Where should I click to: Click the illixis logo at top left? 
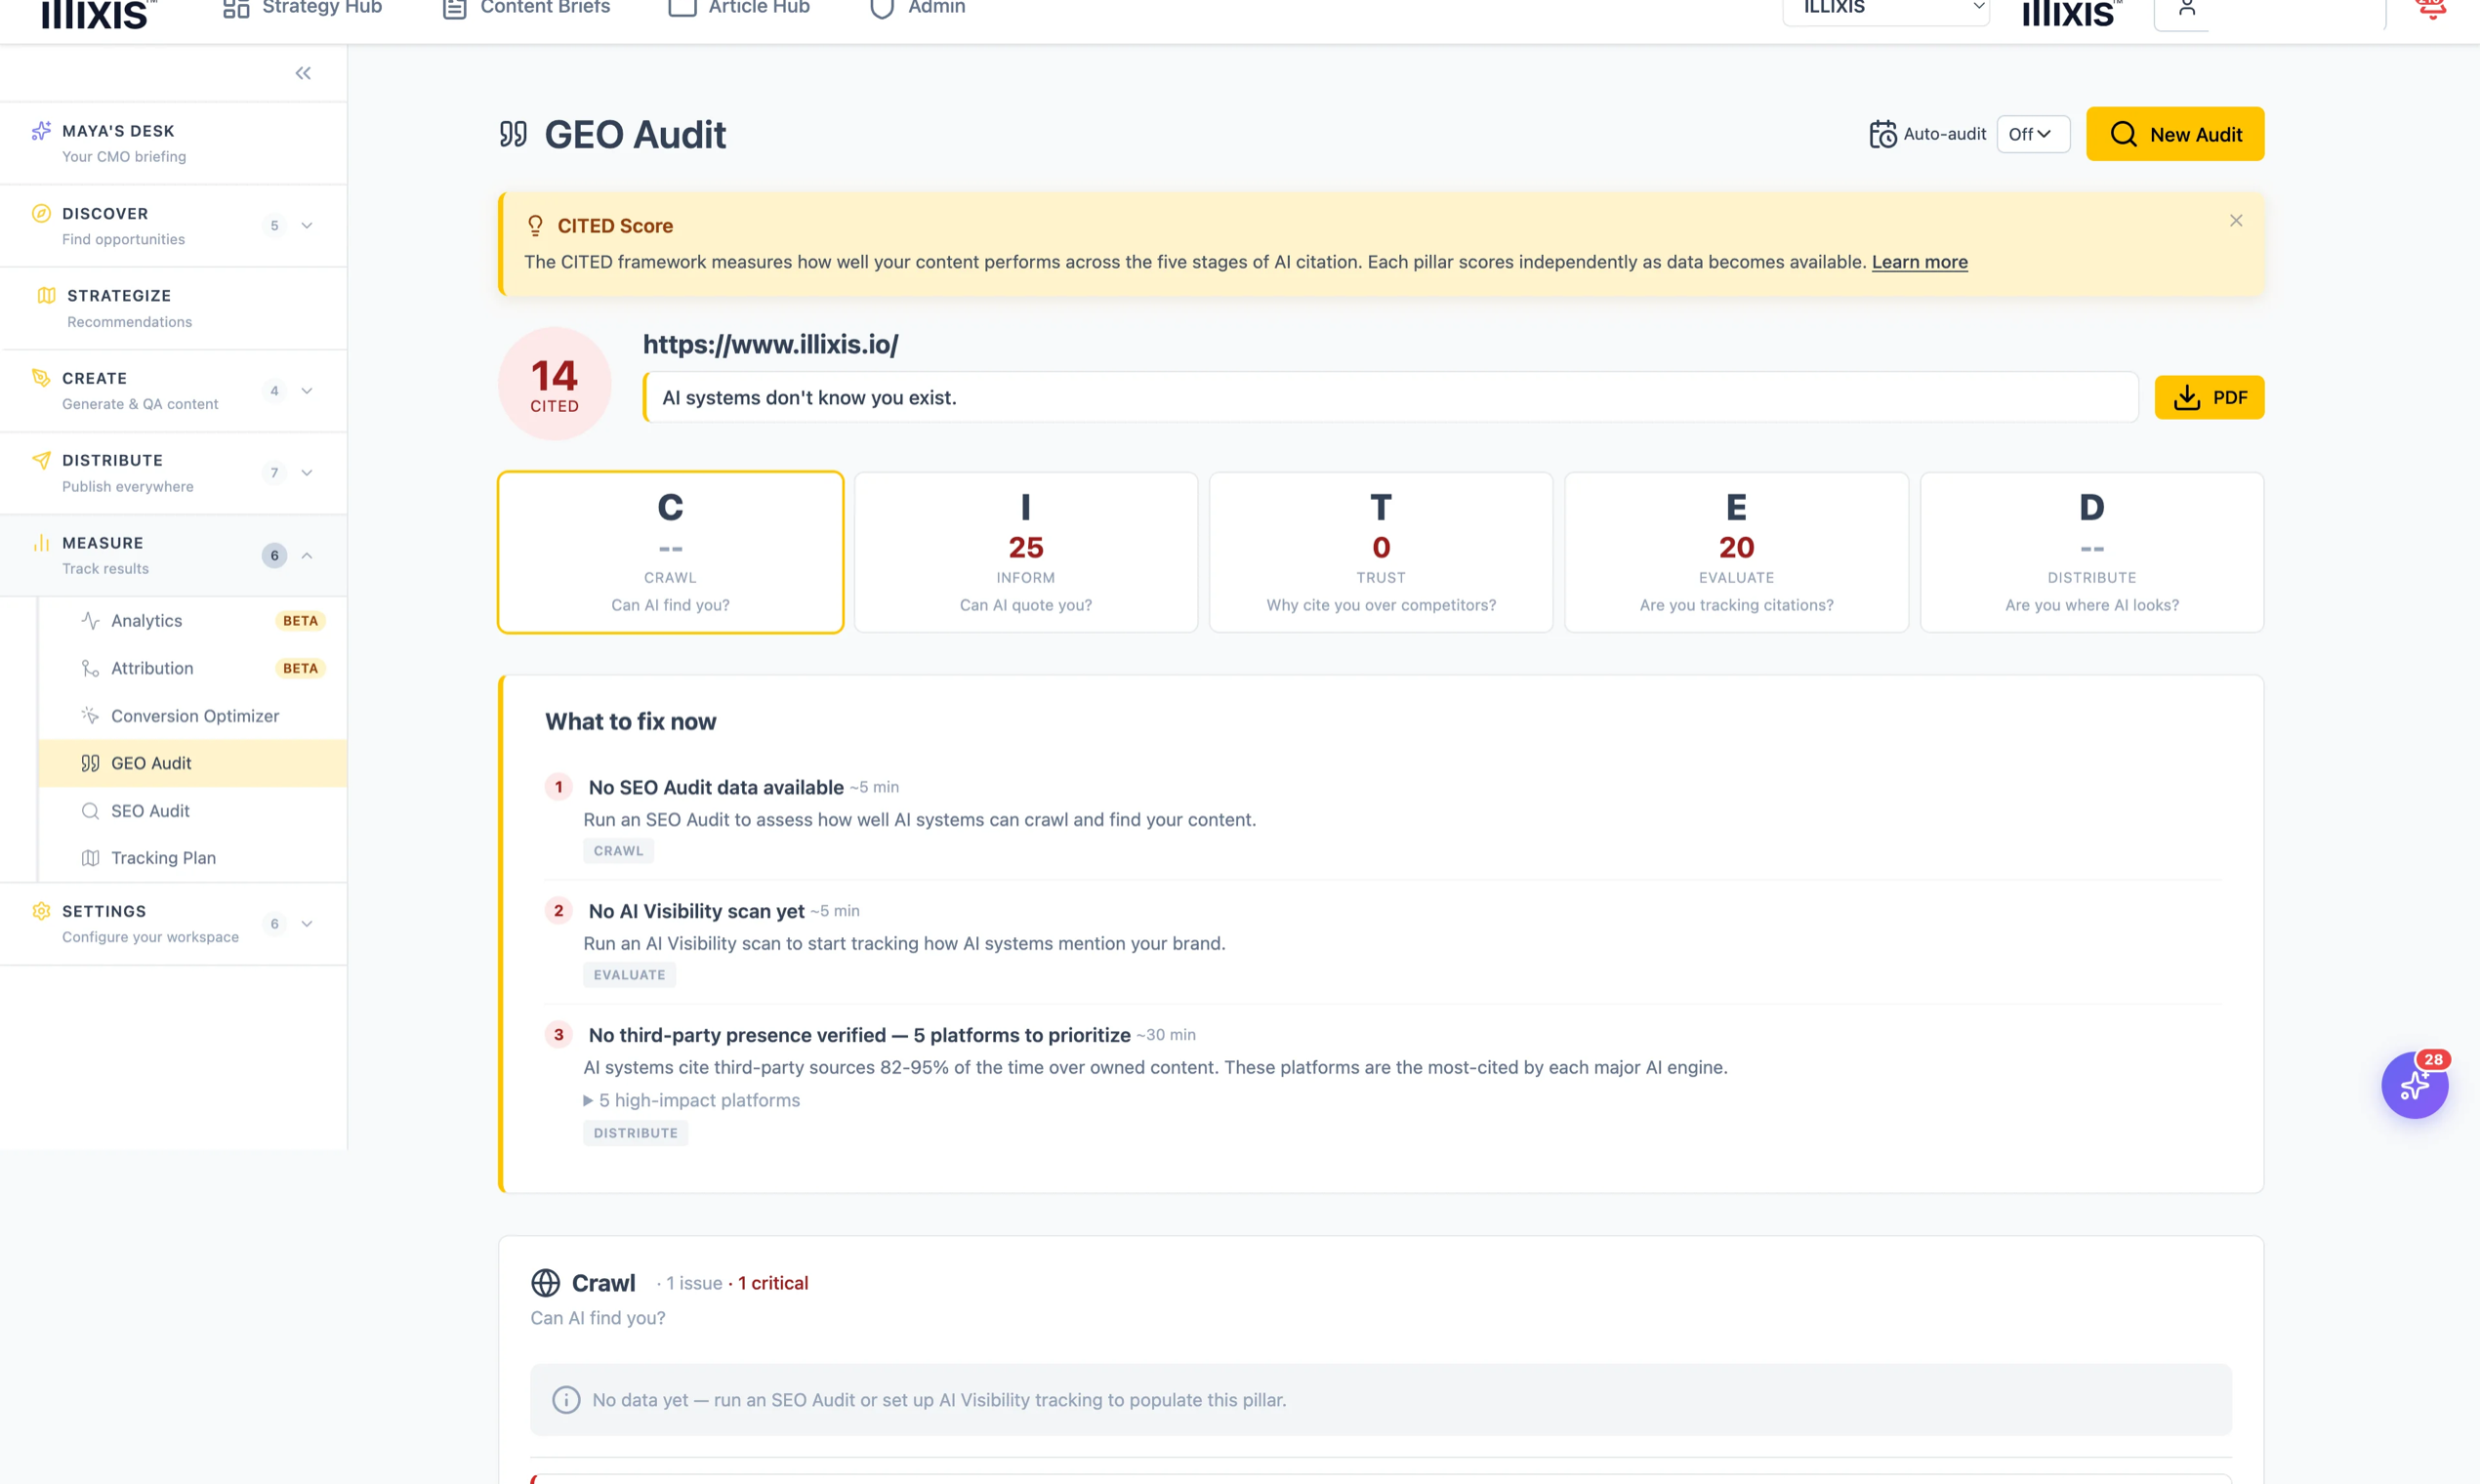click(99, 12)
